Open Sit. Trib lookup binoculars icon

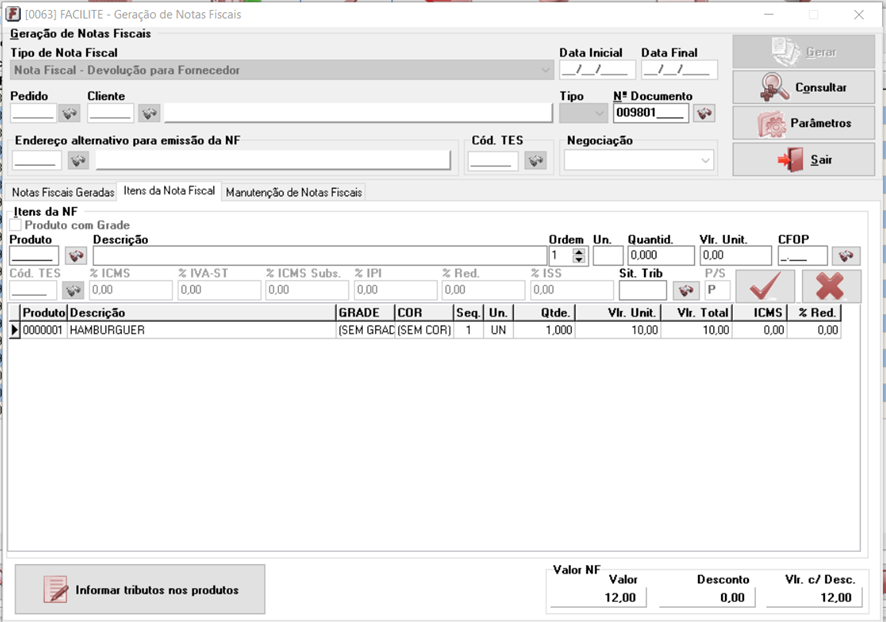685,290
